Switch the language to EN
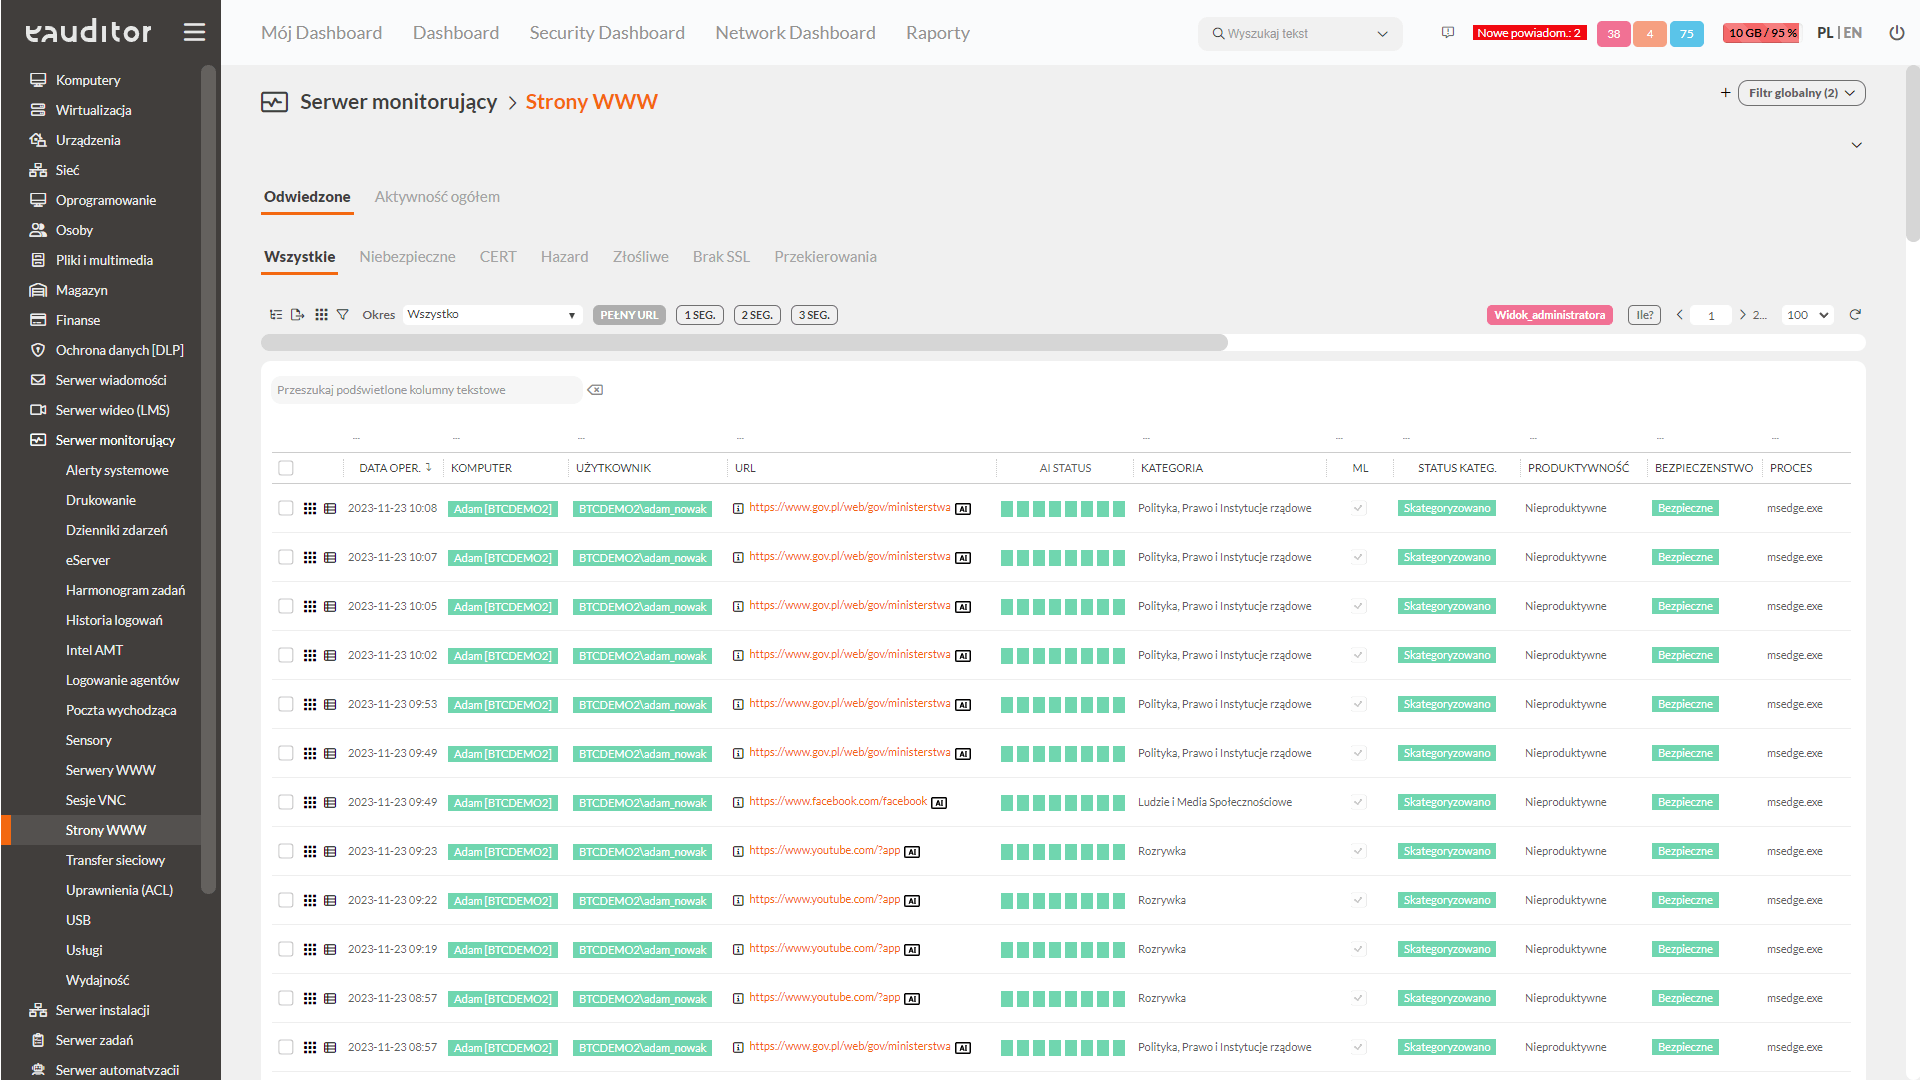 pos(1853,33)
